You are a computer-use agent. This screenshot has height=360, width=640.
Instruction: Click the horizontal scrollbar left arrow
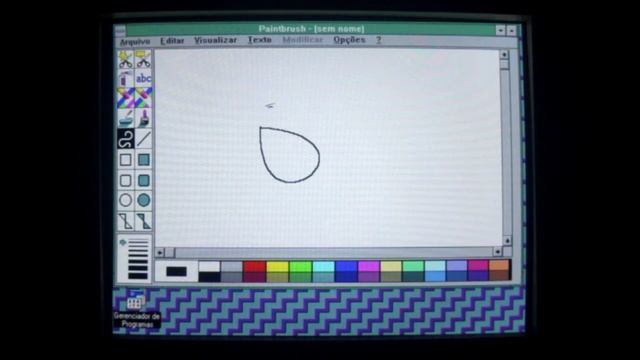coord(160,253)
